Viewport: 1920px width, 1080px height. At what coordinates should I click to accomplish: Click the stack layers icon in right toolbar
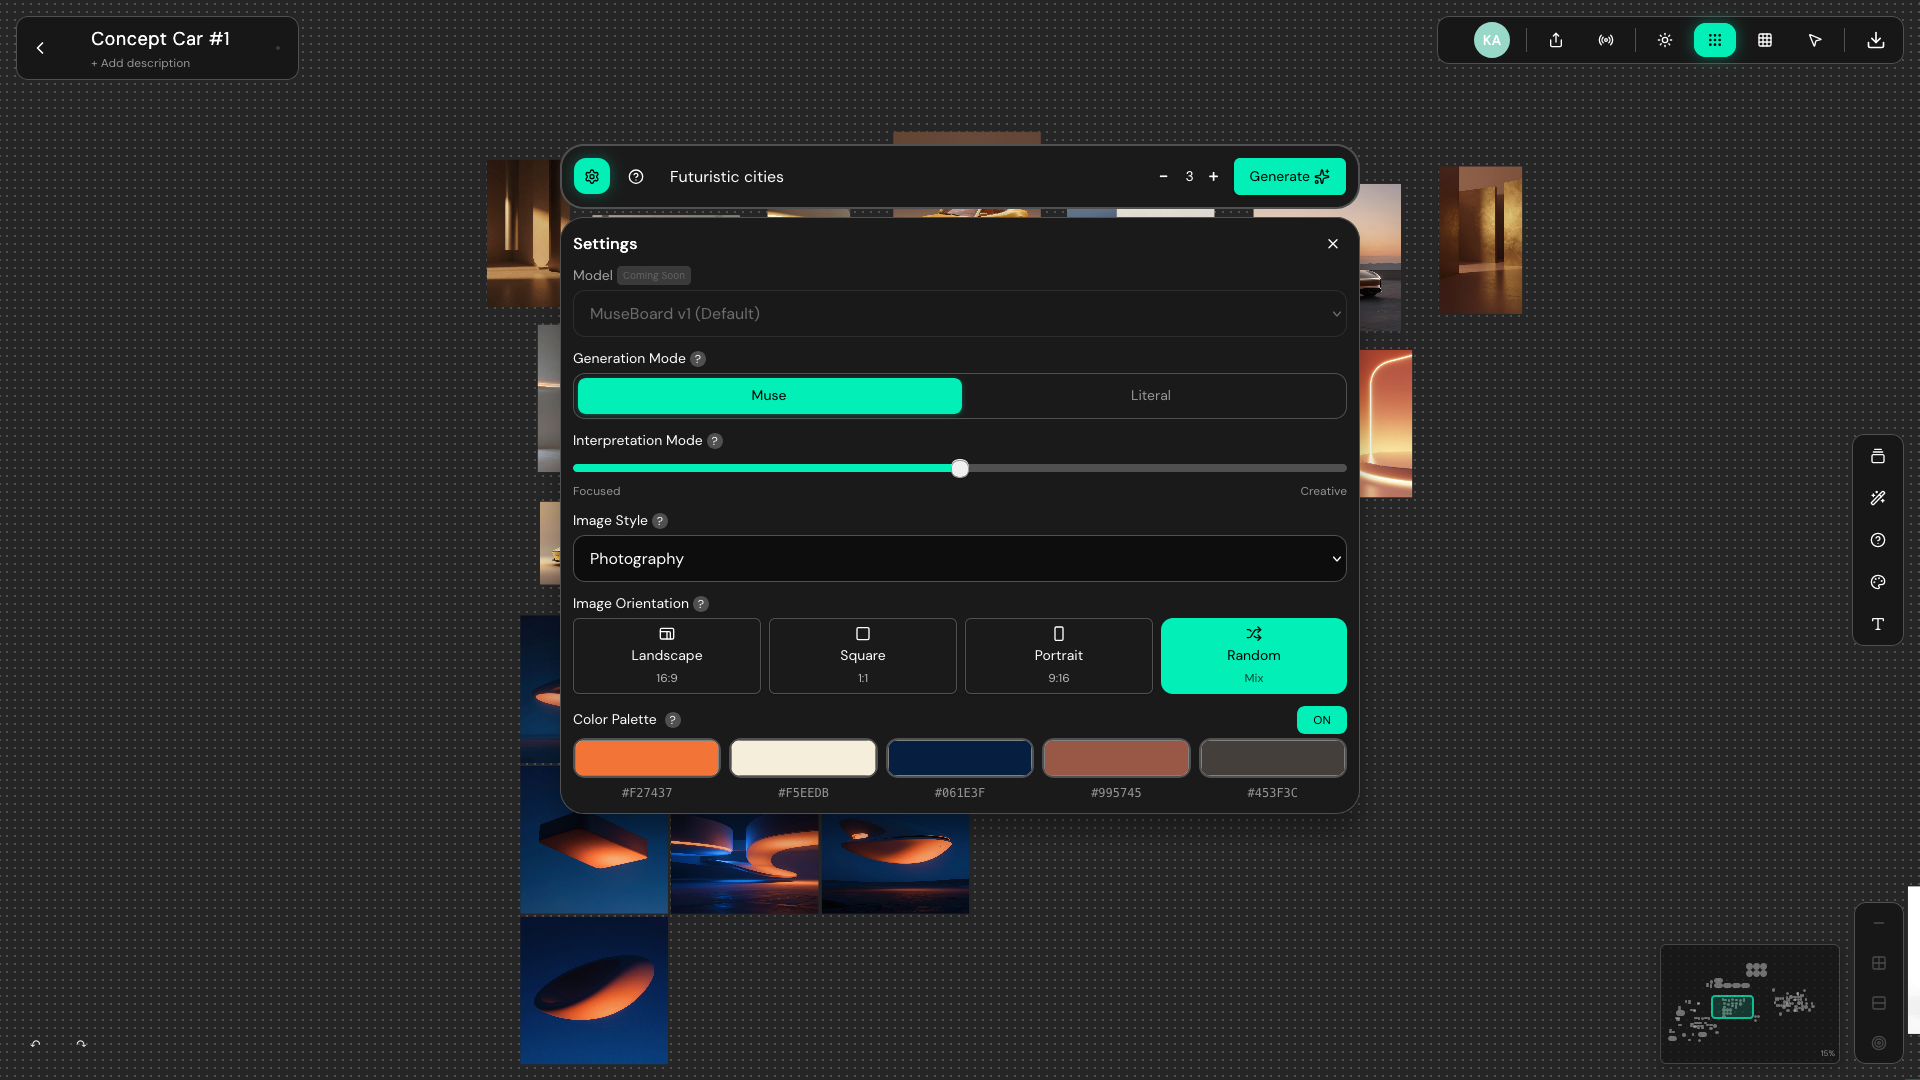click(1878, 456)
